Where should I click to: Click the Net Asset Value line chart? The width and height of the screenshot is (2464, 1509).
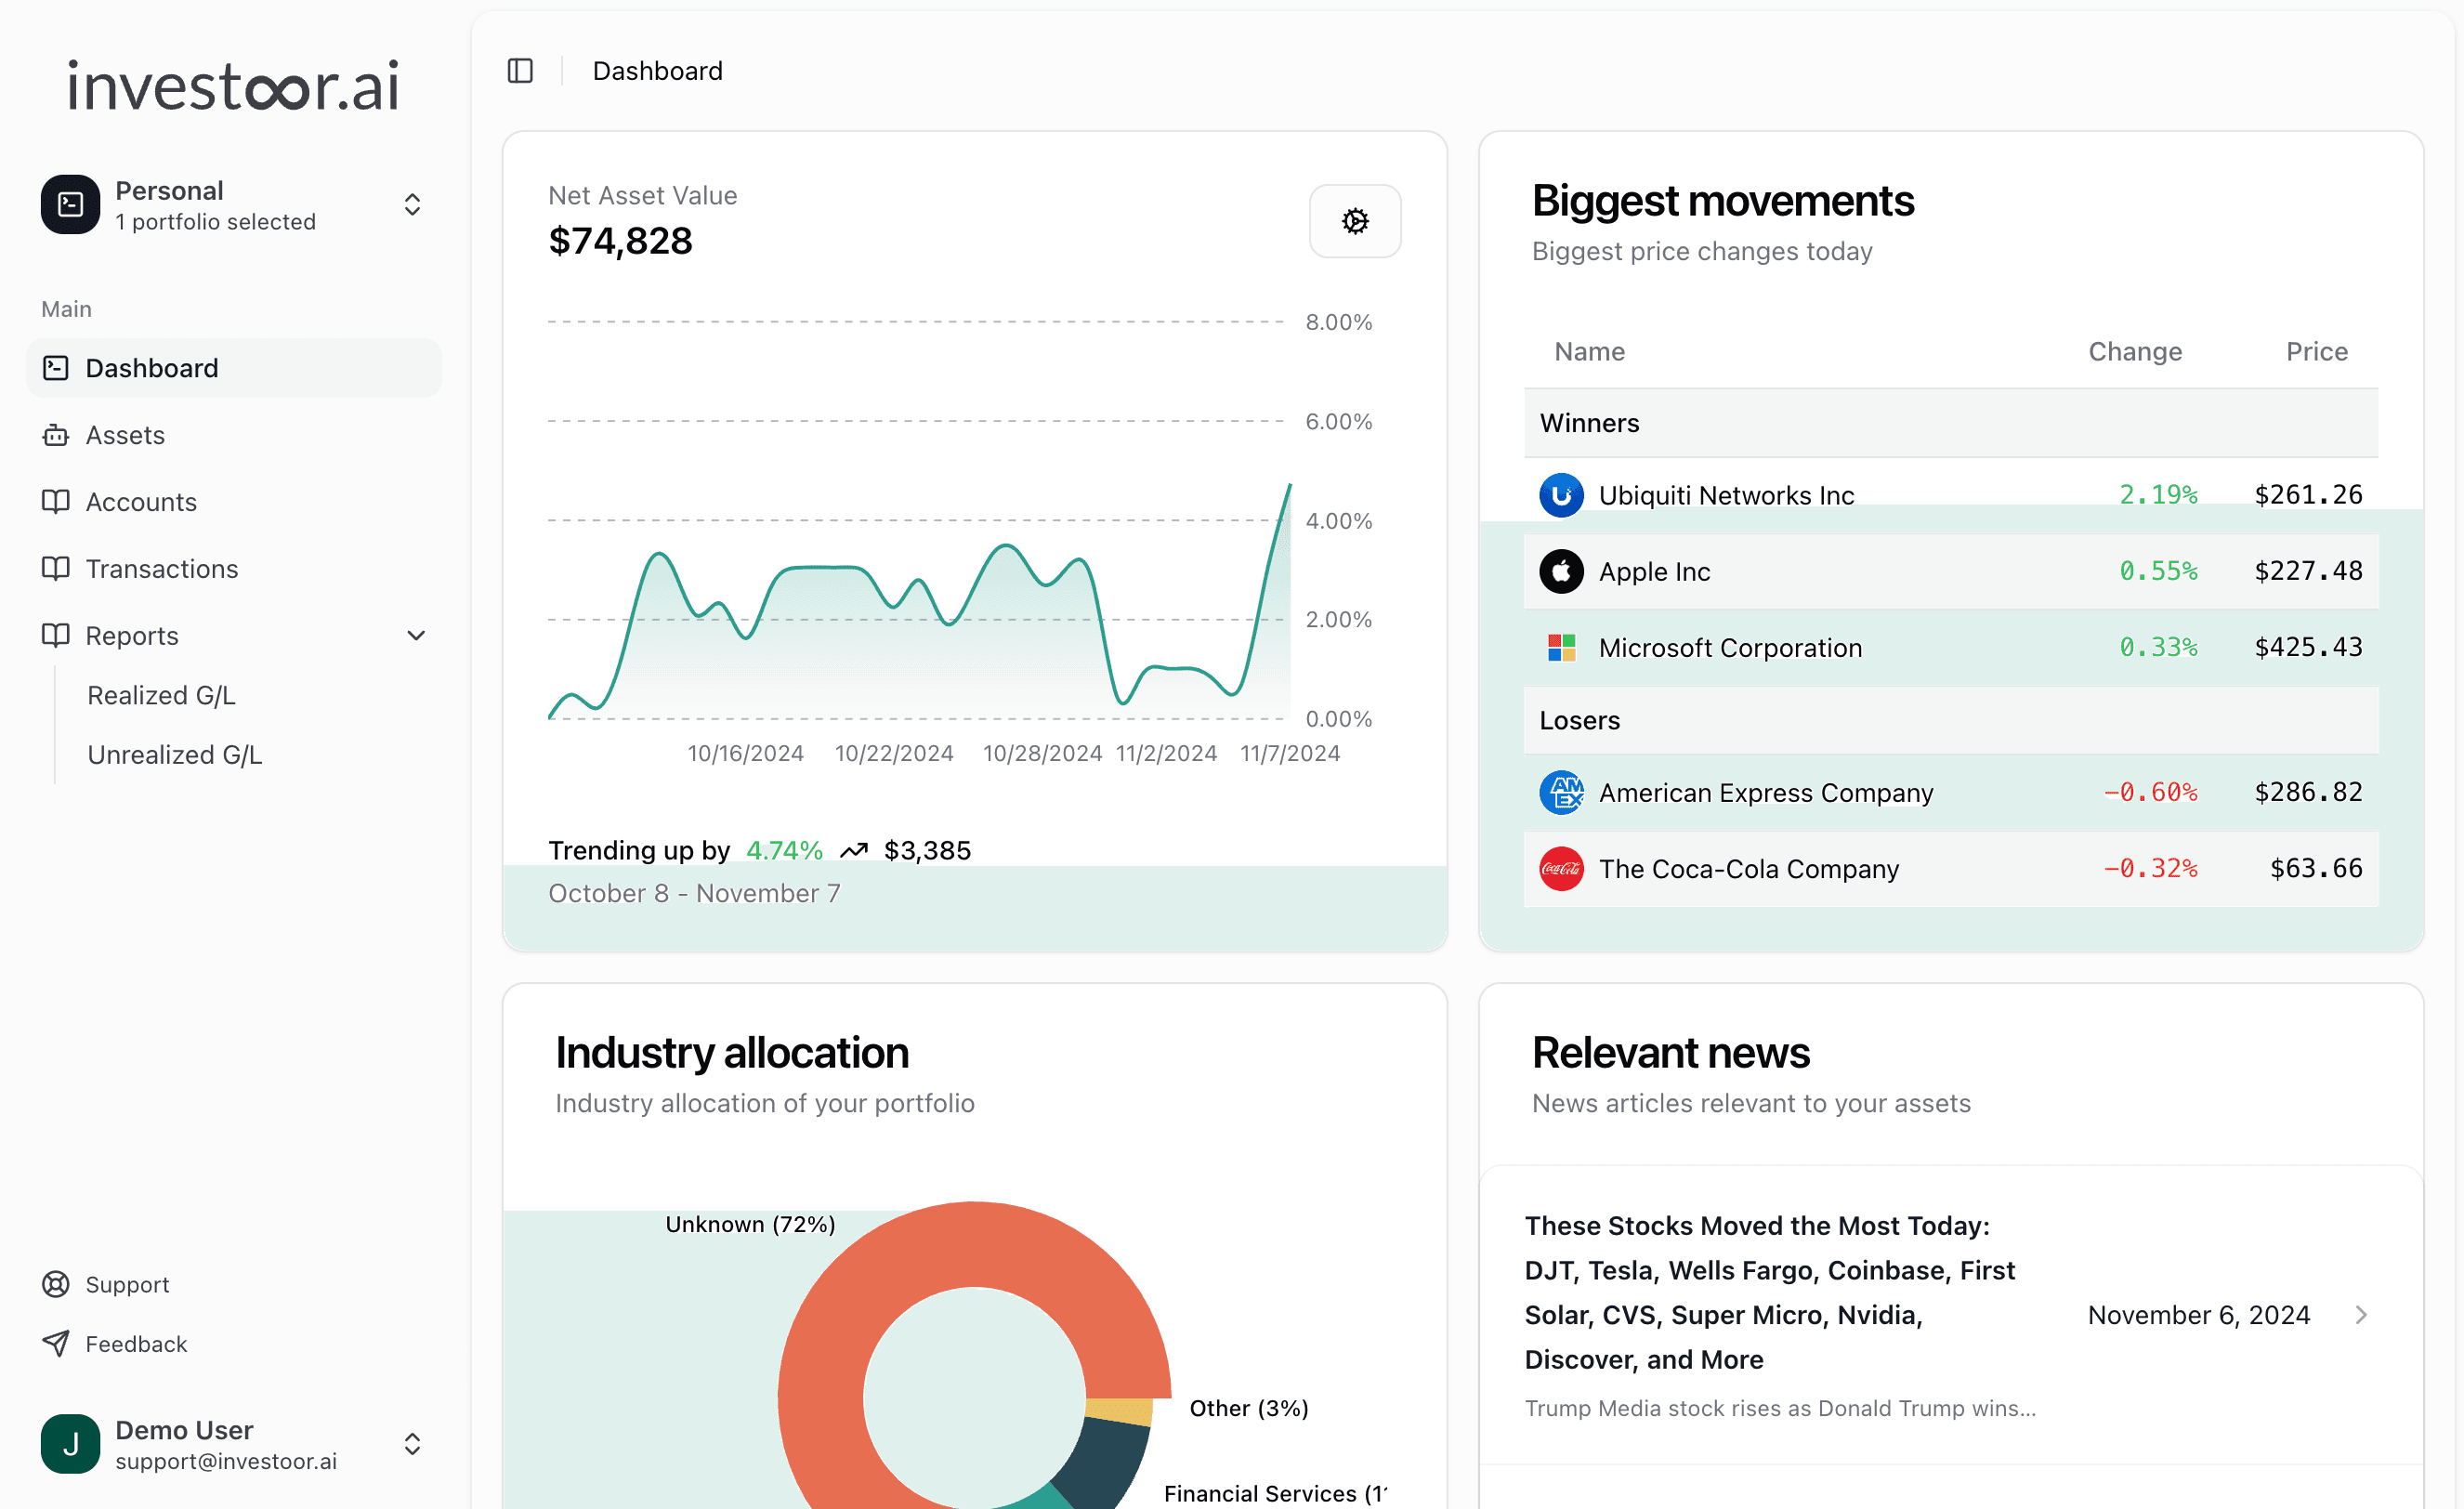[x=919, y=600]
